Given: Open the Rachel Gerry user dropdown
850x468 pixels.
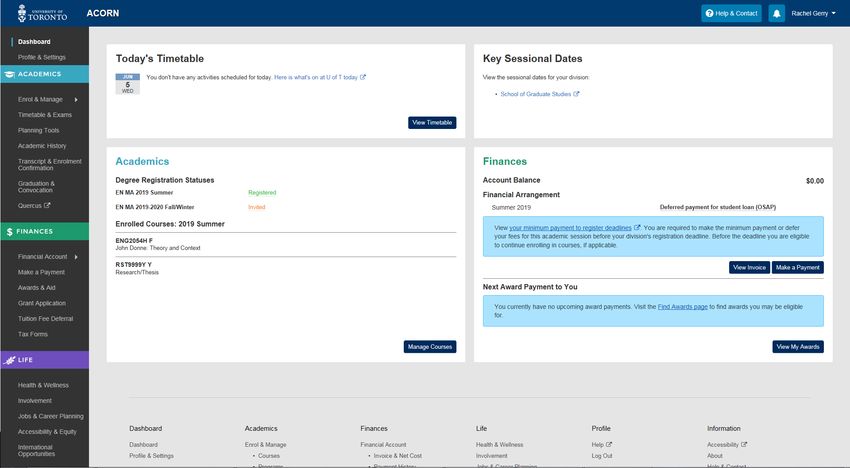Looking at the screenshot, I should tap(813, 14).
